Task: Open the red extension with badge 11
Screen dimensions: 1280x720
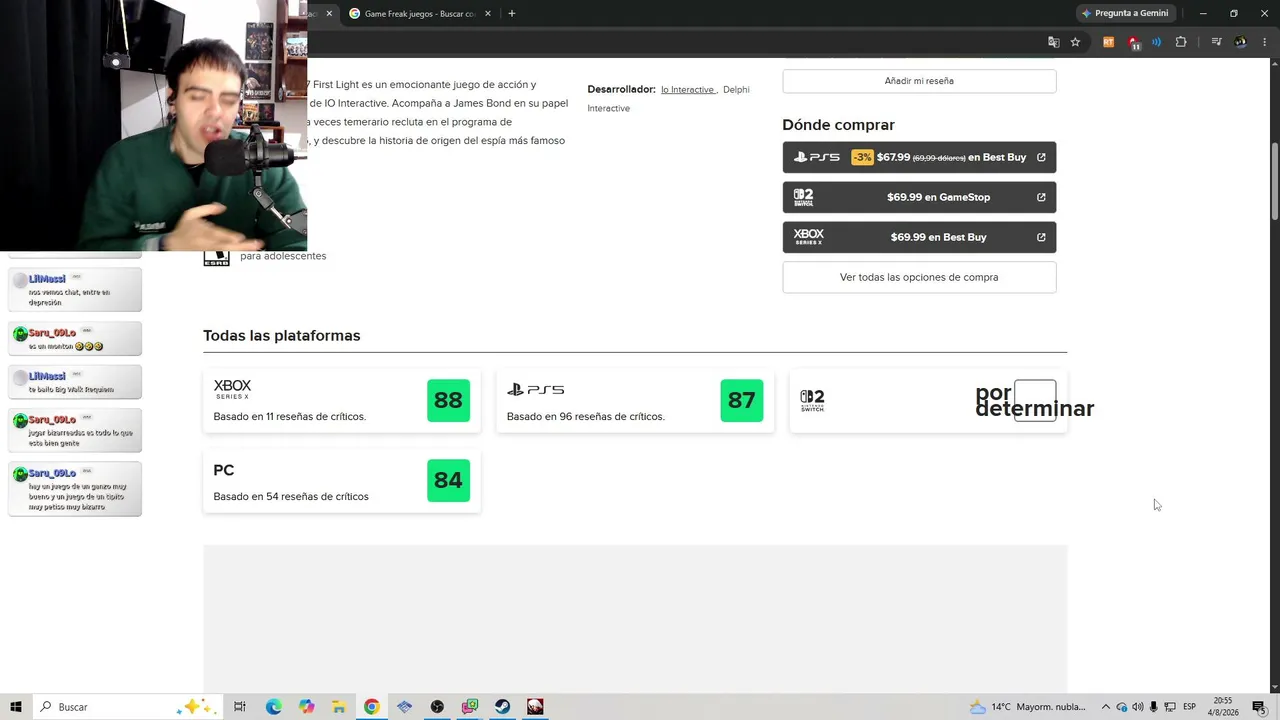Action: tap(1133, 42)
